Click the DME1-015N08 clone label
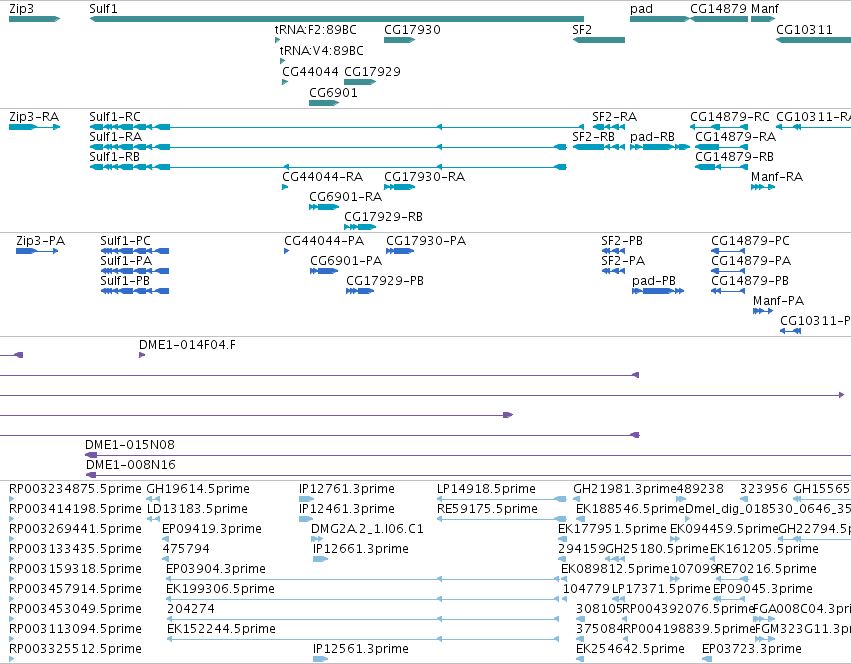The width and height of the screenshot is (851, 664). tap(130, 445)
